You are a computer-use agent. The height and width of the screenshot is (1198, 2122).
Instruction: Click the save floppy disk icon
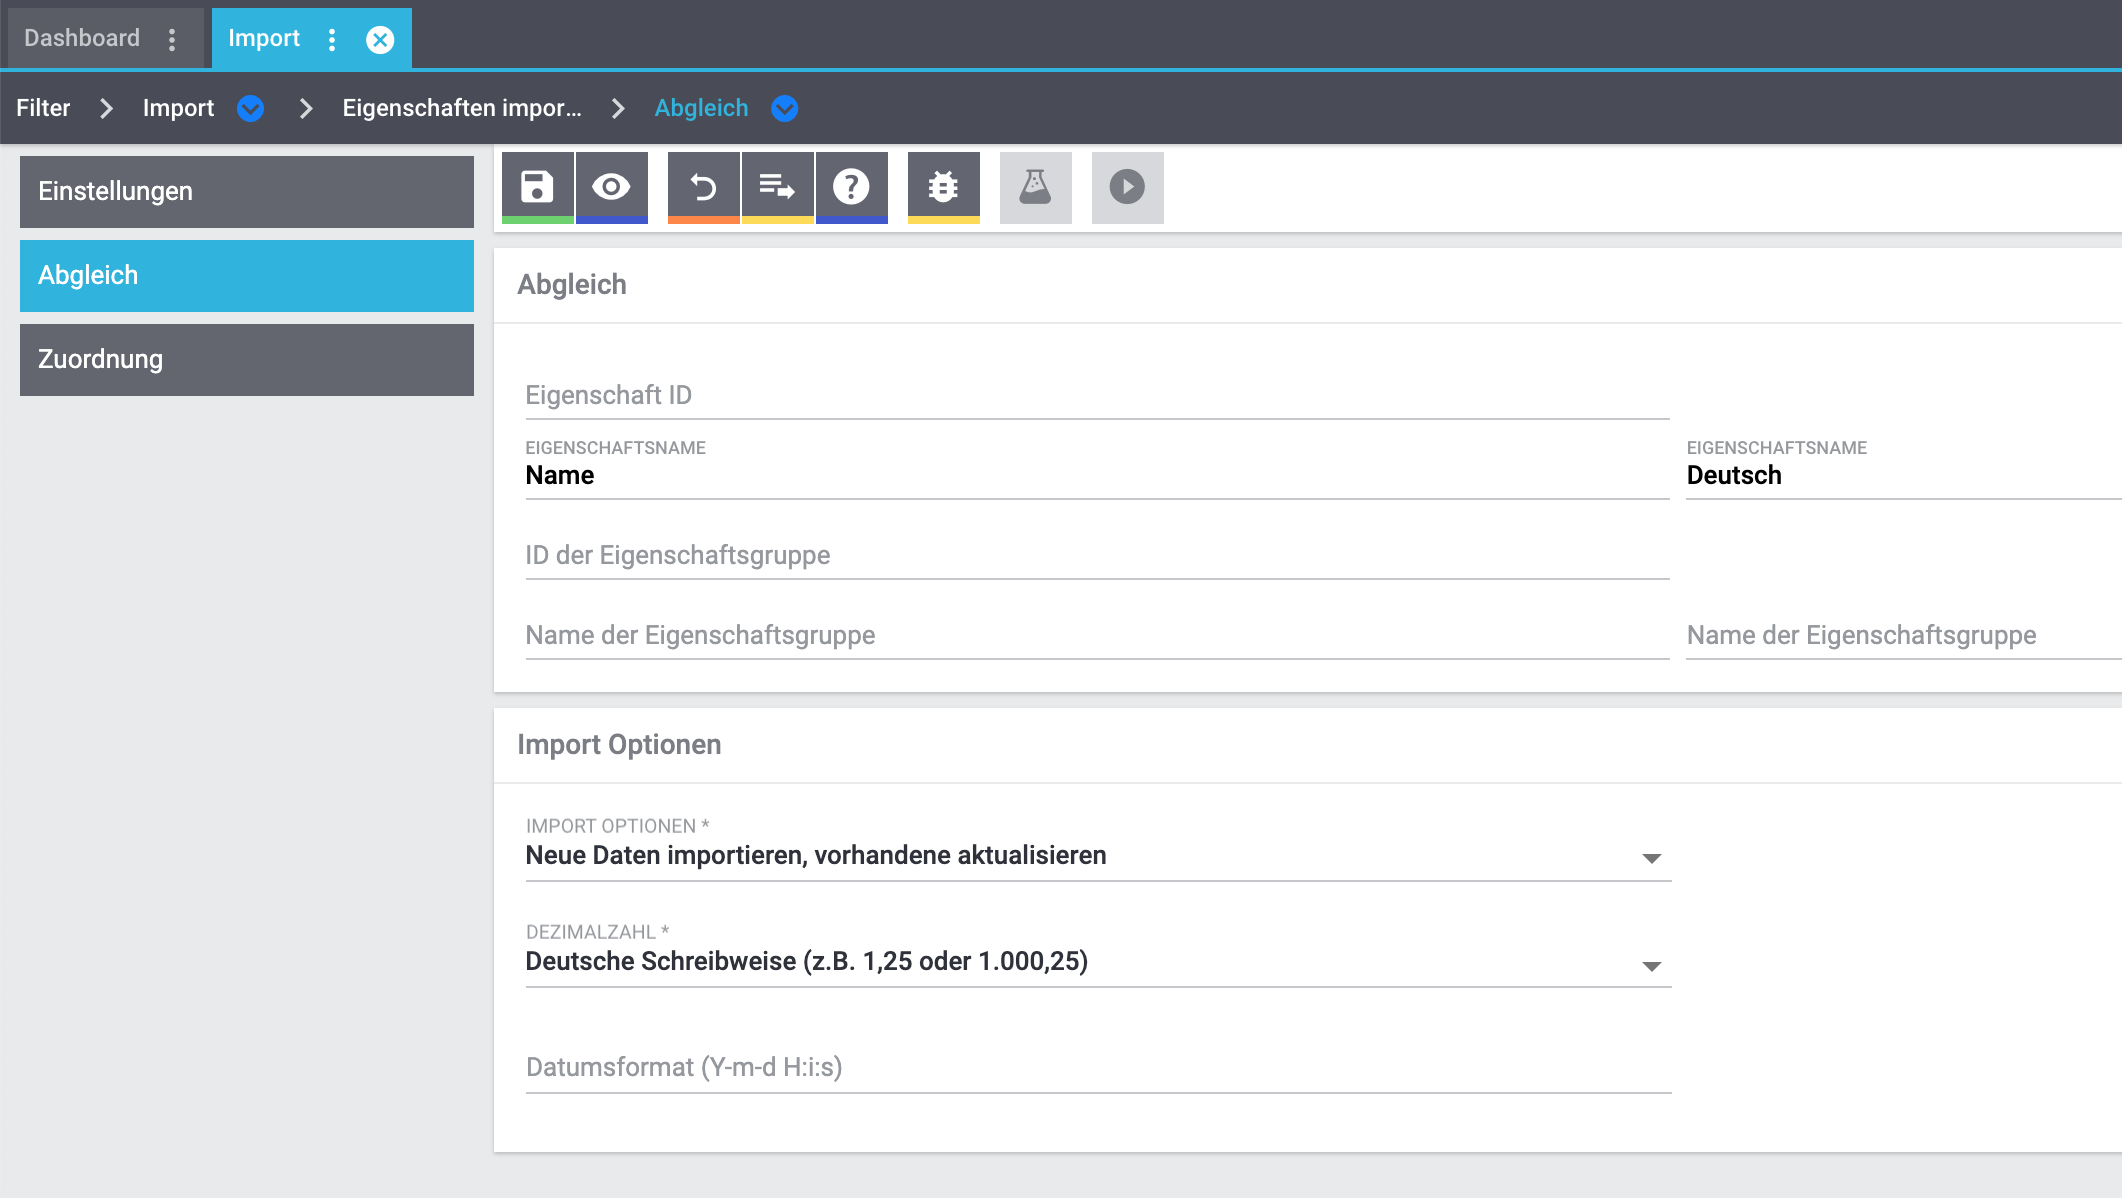point(537,187)
